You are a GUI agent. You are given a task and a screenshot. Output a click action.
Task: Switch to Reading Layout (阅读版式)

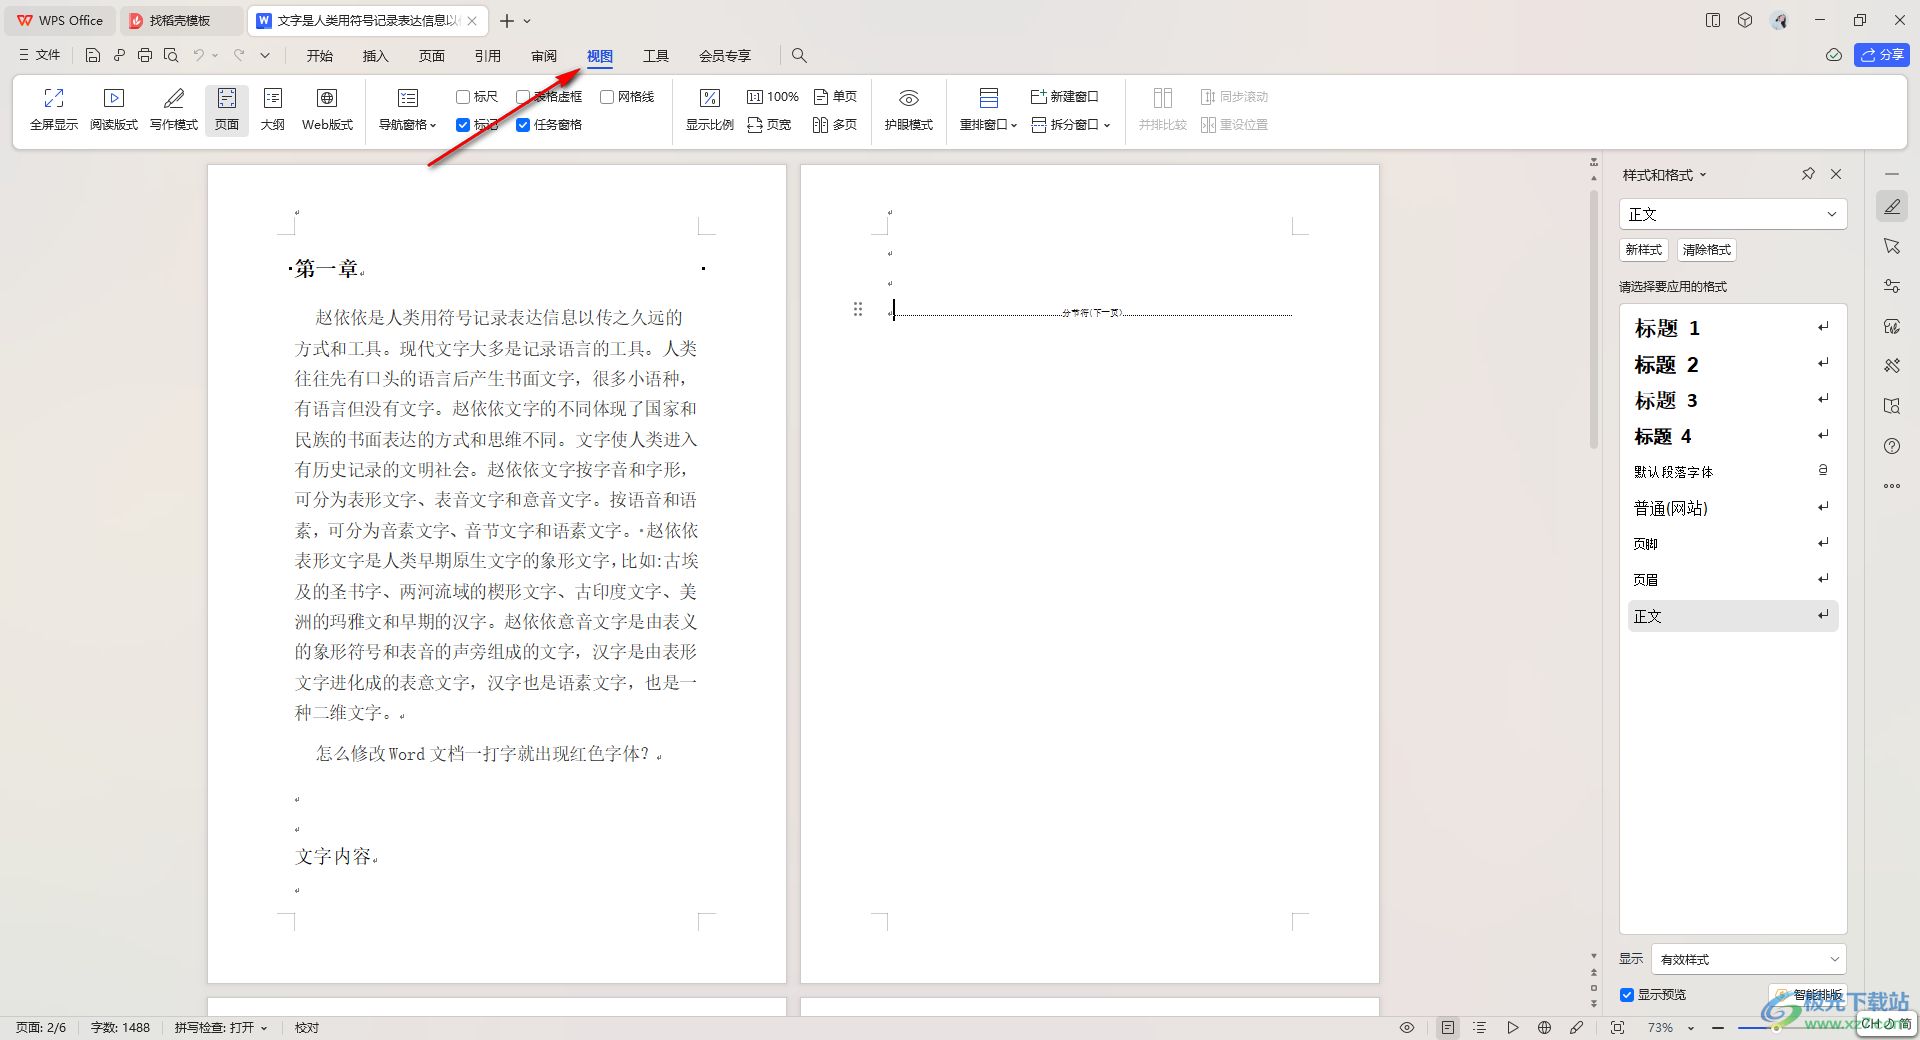(x=114, y=109)
